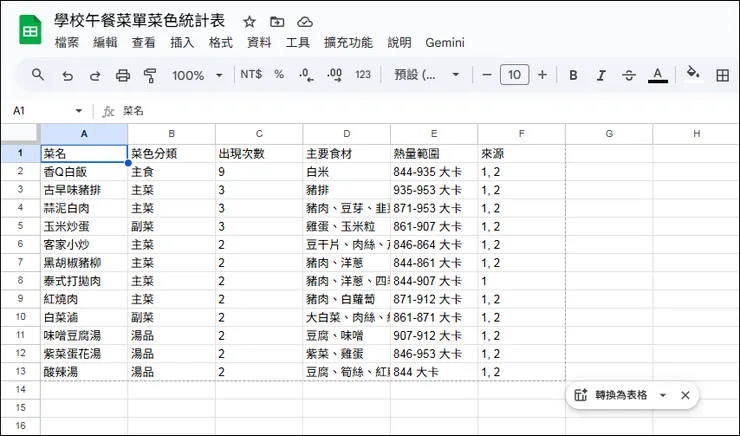Open the 工具 menu
The width and height of the screenshot is (740, 436).
(298, 42)
